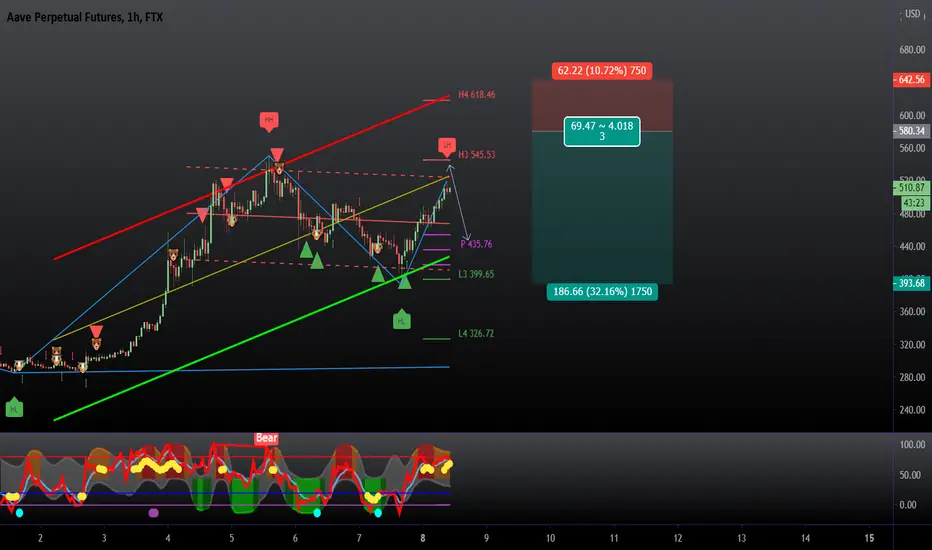Click the bear emoji at the chart's highest peak

pos(279,168)
